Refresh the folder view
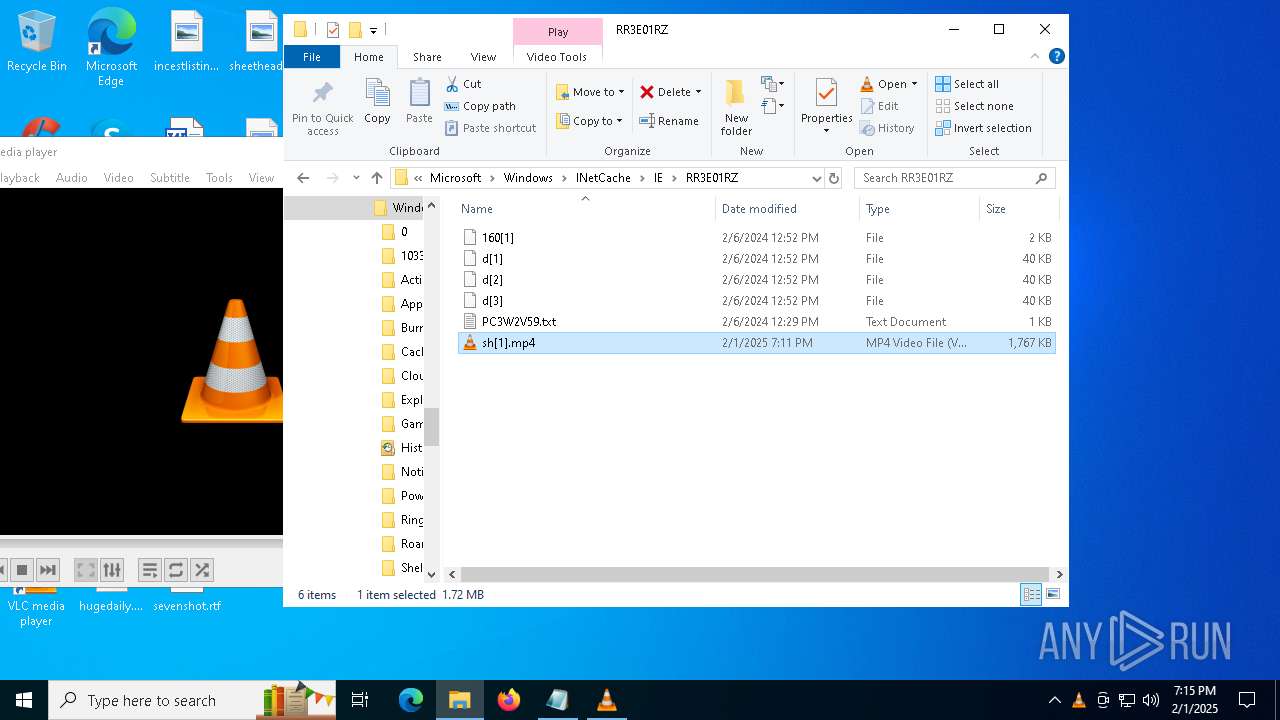1280x720 pixels. pyautogui.click(x=834, y=178)
